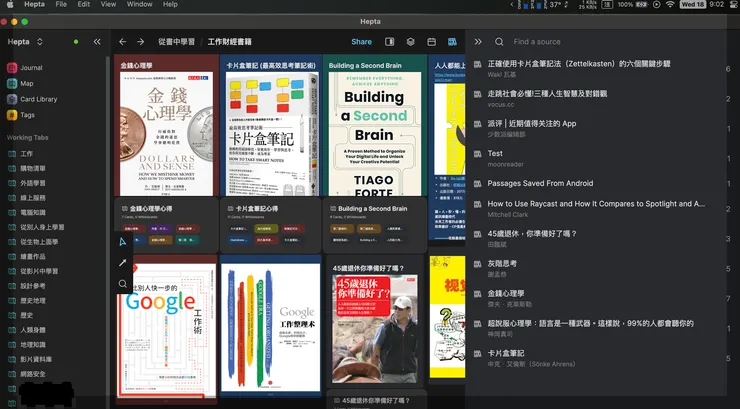Navigate back with the left arrow
The height and width of the screenshot is (409, 740).
[122, 42]
